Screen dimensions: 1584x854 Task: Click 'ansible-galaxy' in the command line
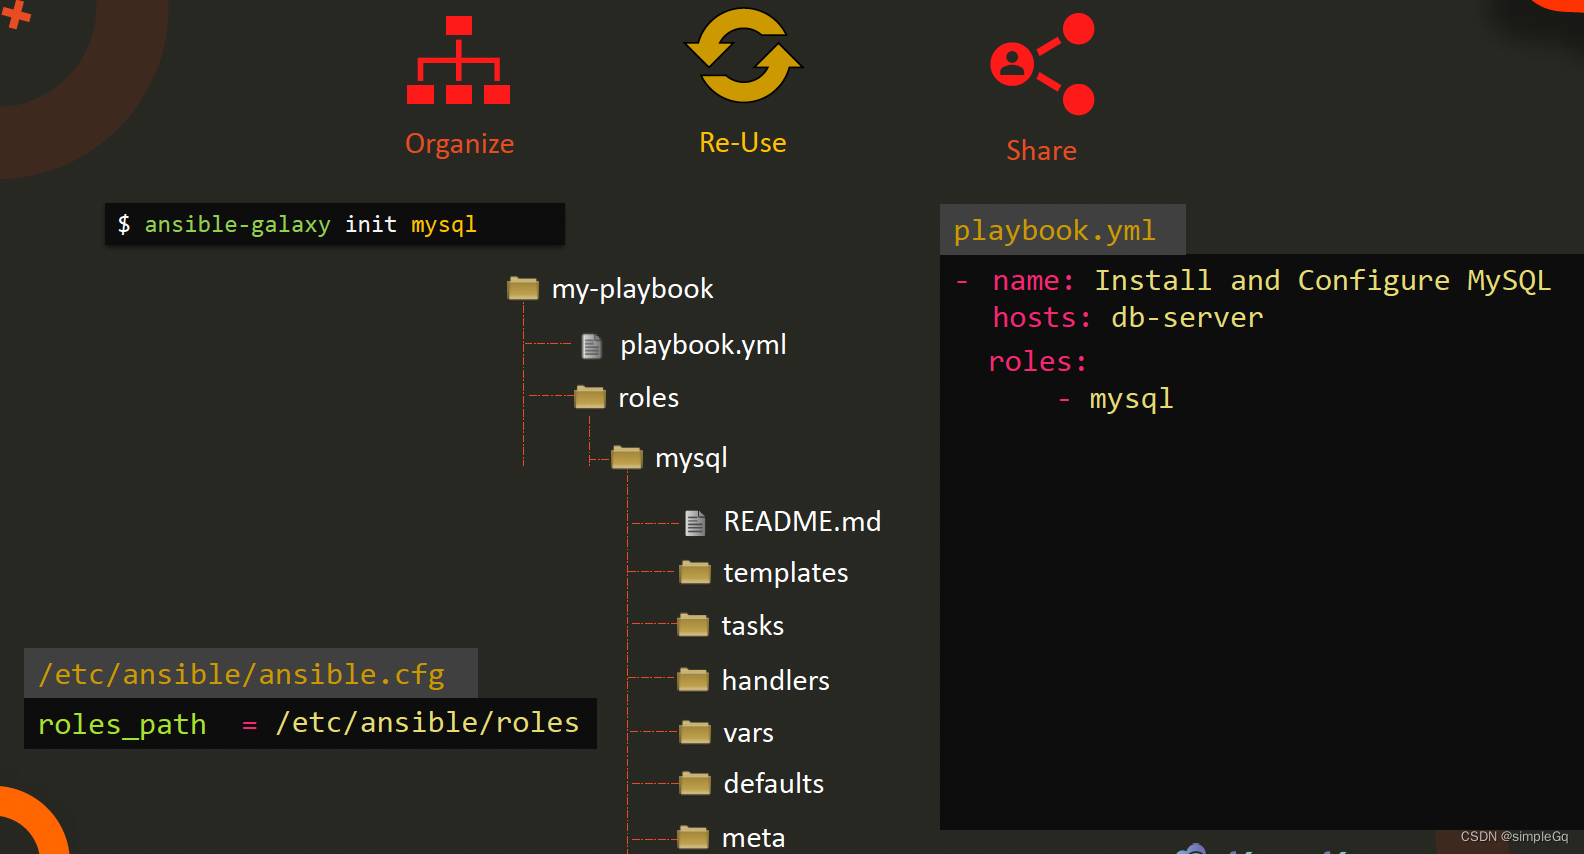click(237, 225)
